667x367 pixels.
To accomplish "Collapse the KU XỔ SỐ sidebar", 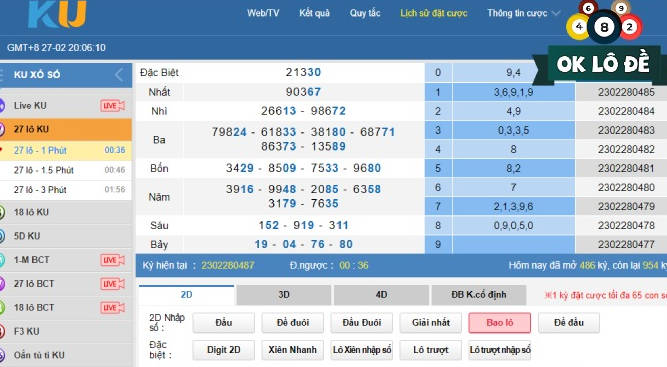I will pos(119,75).
